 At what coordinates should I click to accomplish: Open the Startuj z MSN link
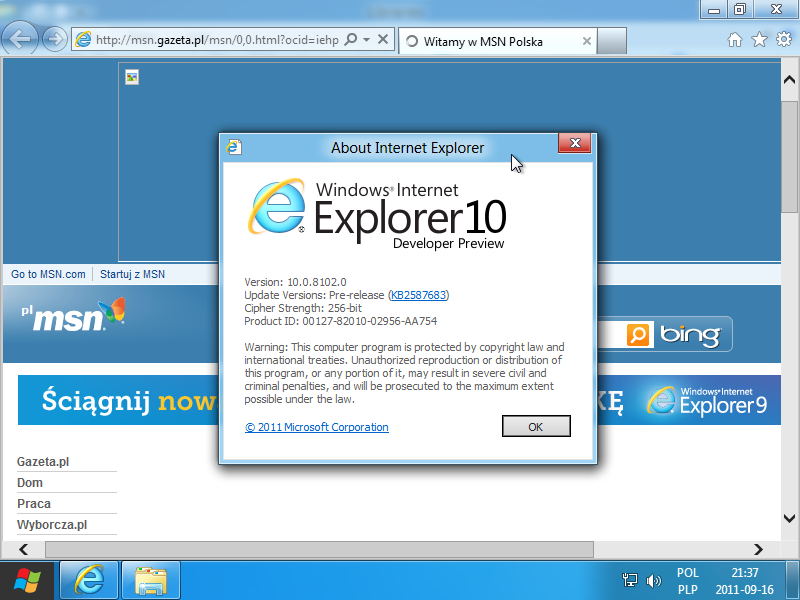click(132, 274)
